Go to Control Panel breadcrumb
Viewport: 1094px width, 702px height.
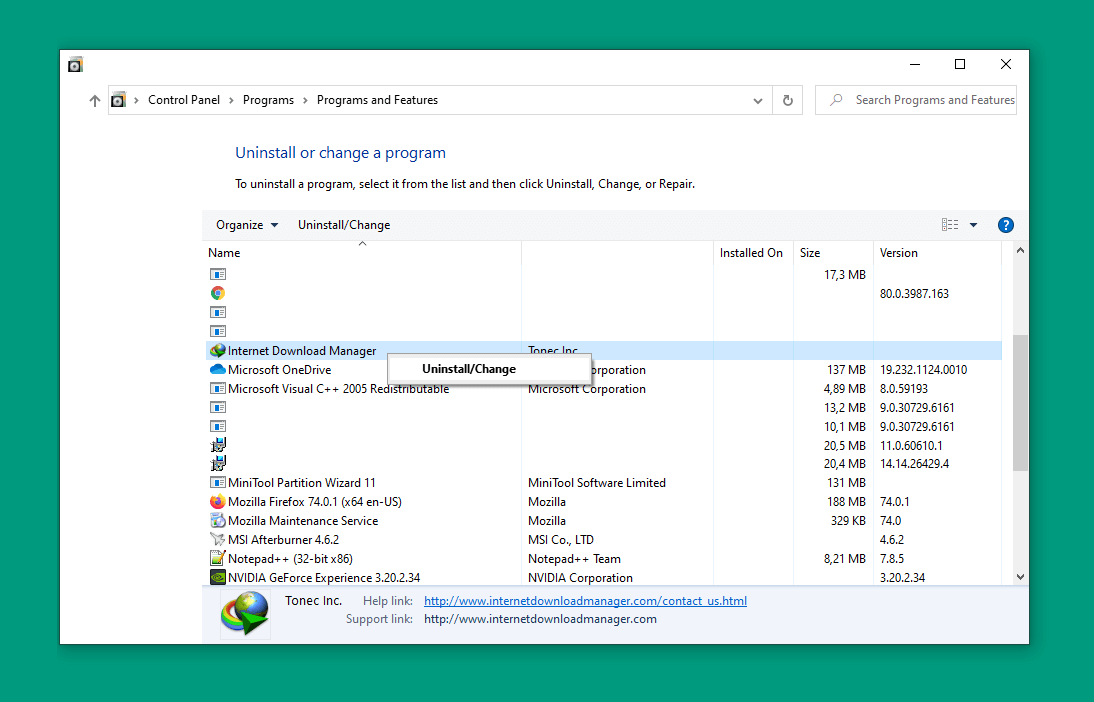pos(183,100)
